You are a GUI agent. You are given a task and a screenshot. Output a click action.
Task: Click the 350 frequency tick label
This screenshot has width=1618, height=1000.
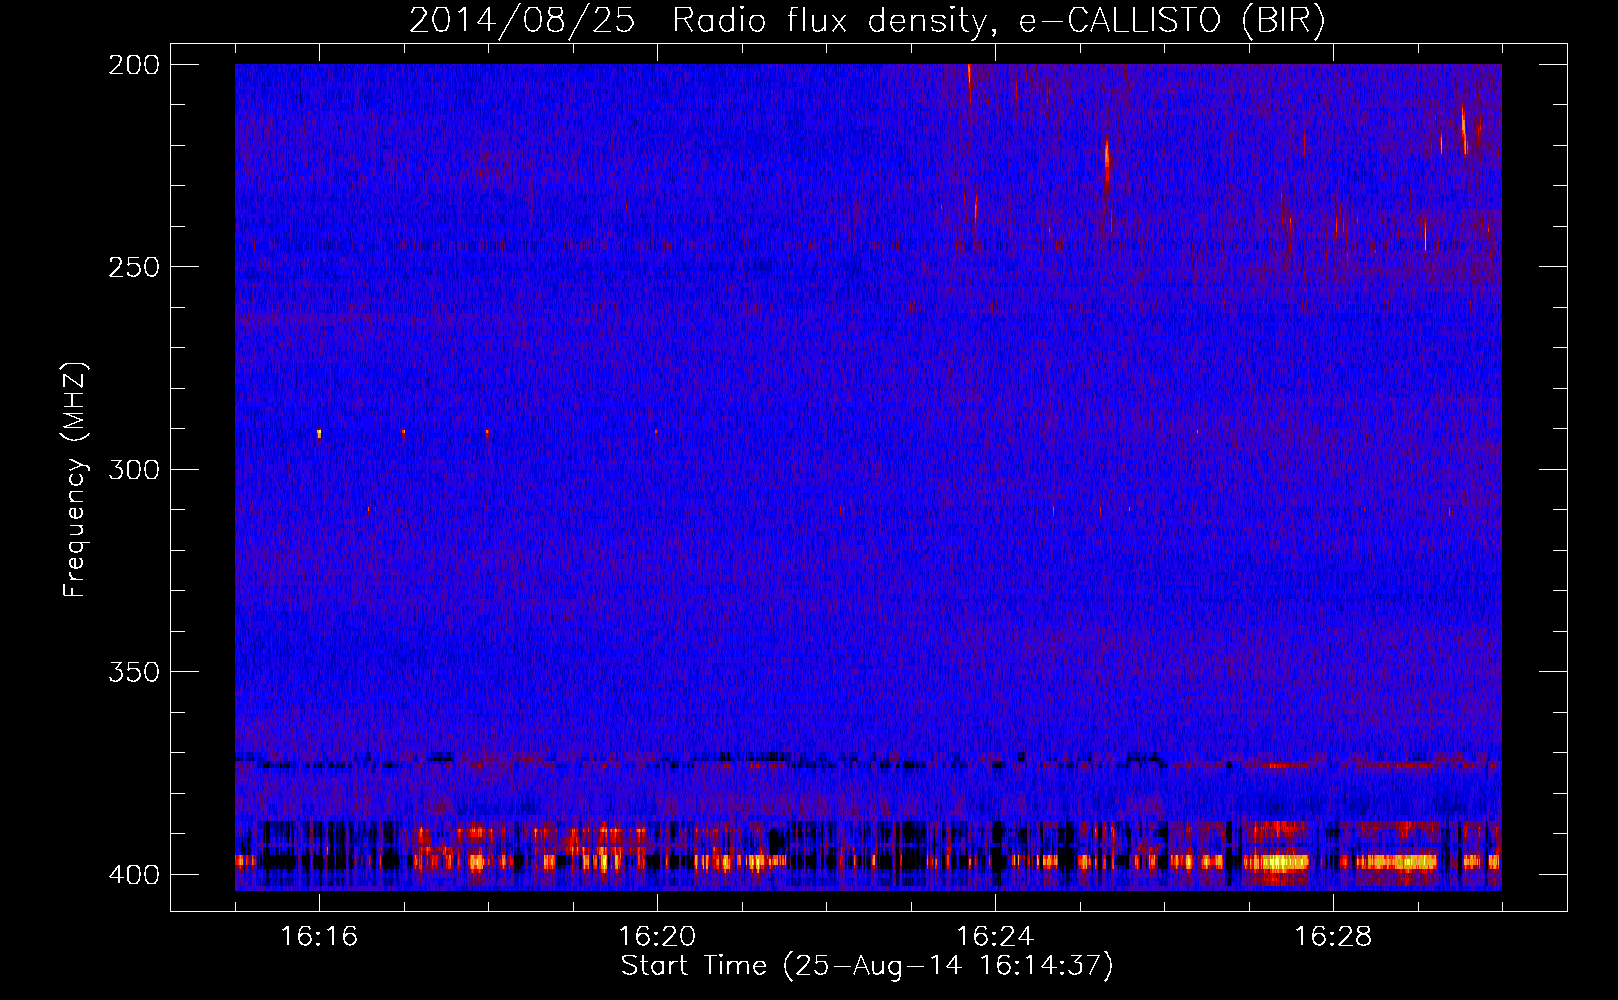(134, 672)
